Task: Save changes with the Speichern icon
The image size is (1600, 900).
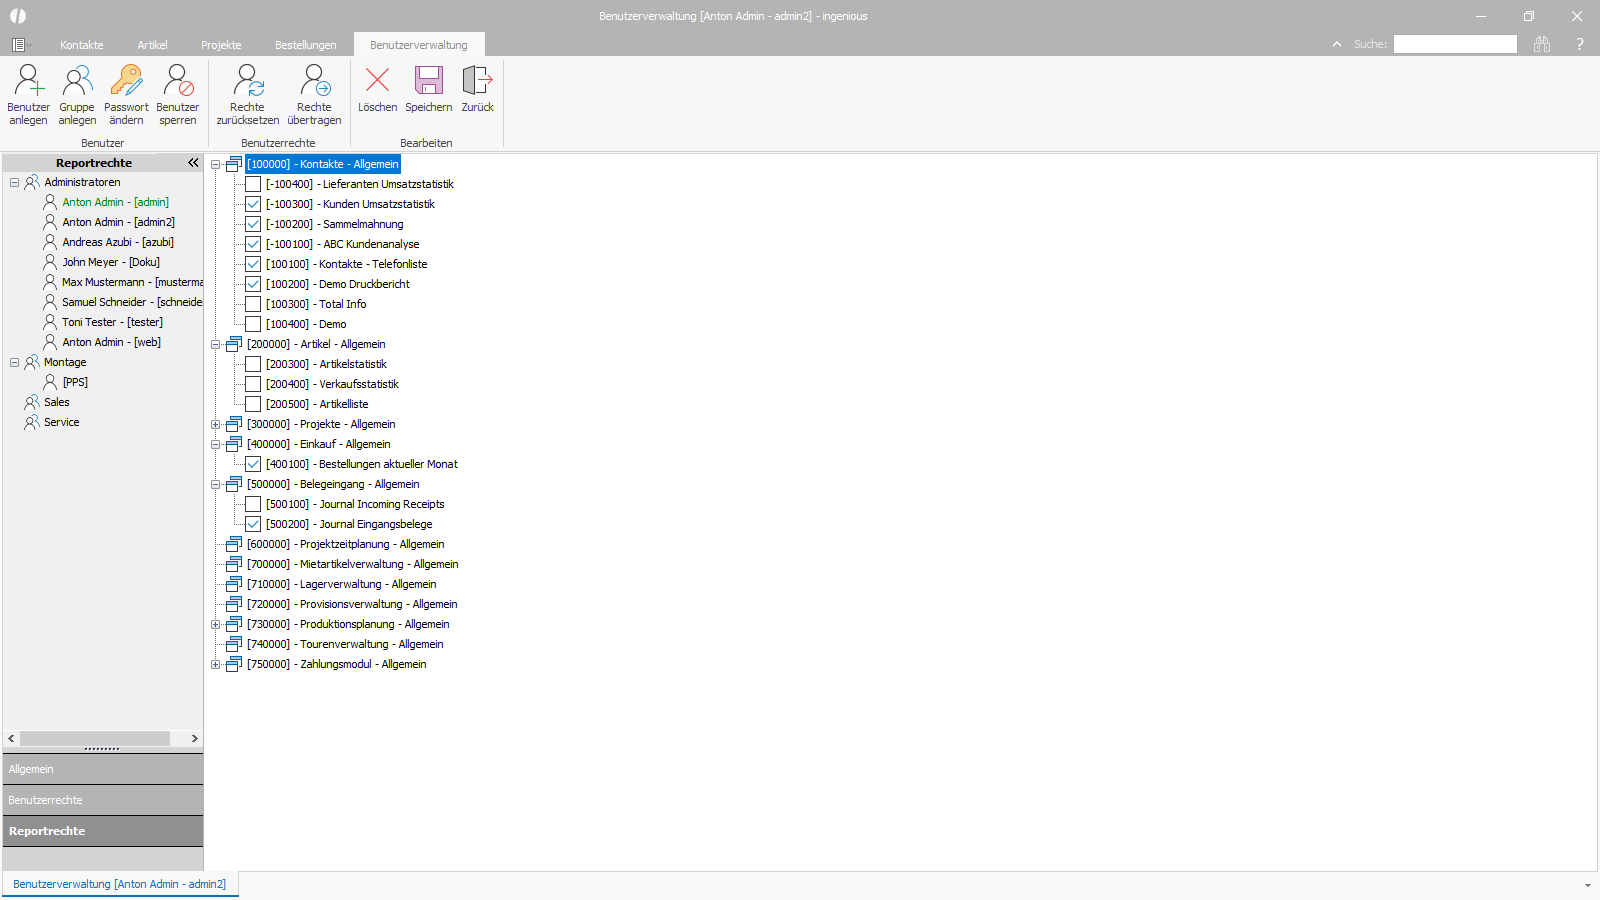Action: [x=429, y=80]
